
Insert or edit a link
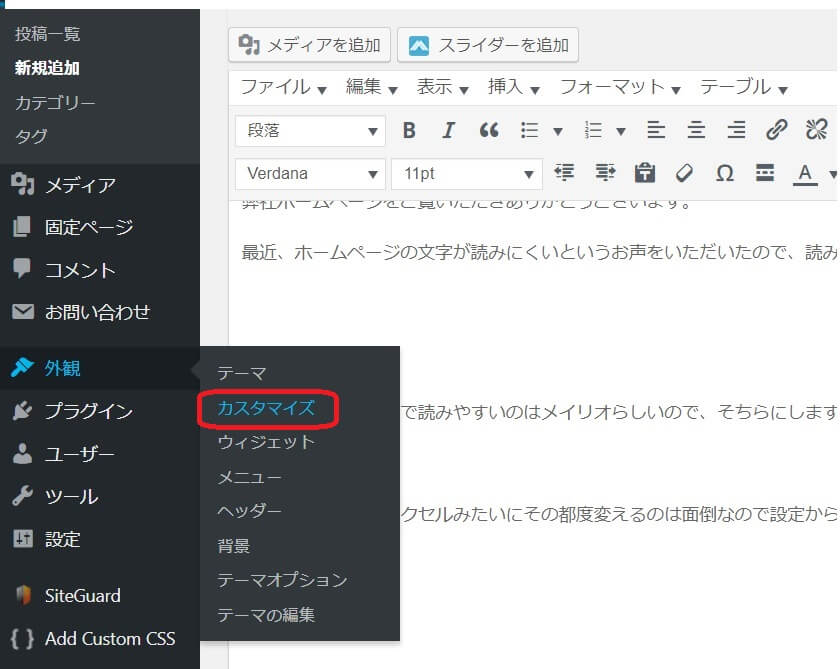[x=776, y=130]
